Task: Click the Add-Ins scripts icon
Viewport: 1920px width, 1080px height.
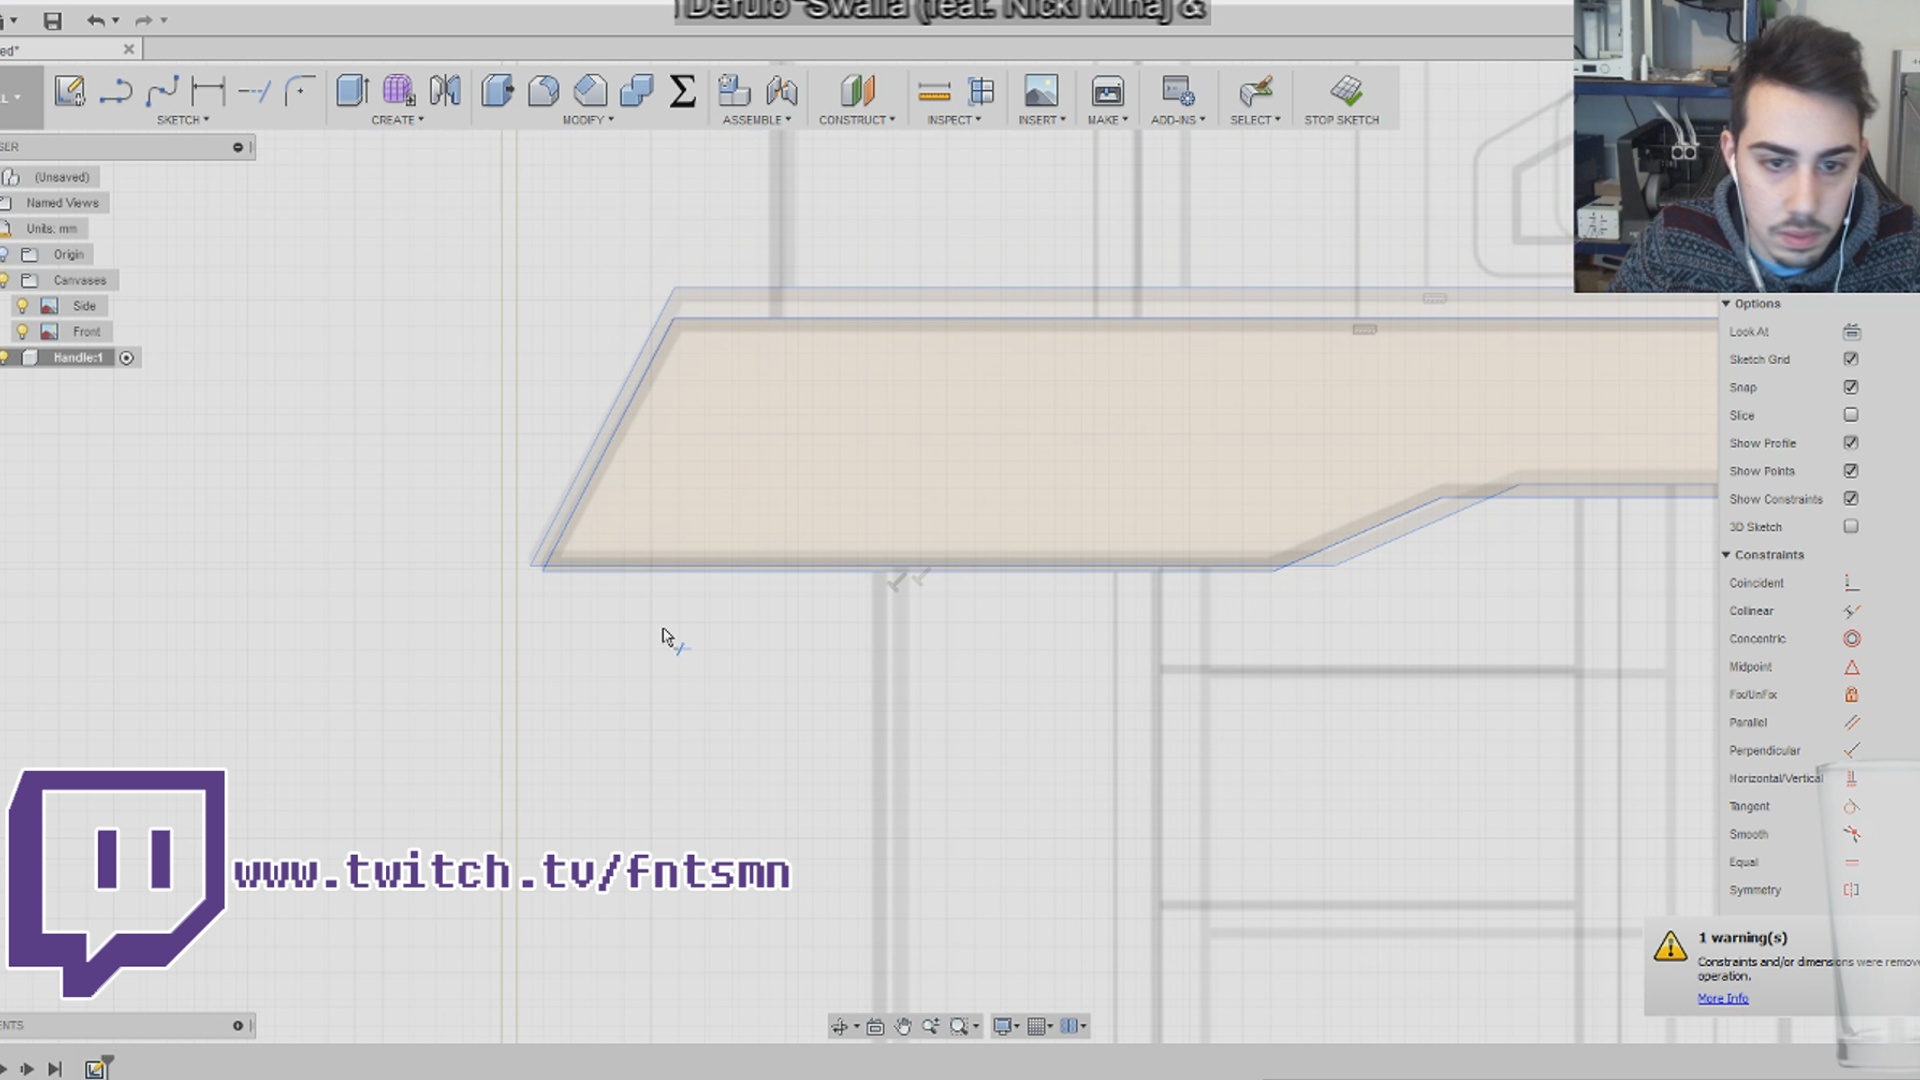Action: point(1178,91)
